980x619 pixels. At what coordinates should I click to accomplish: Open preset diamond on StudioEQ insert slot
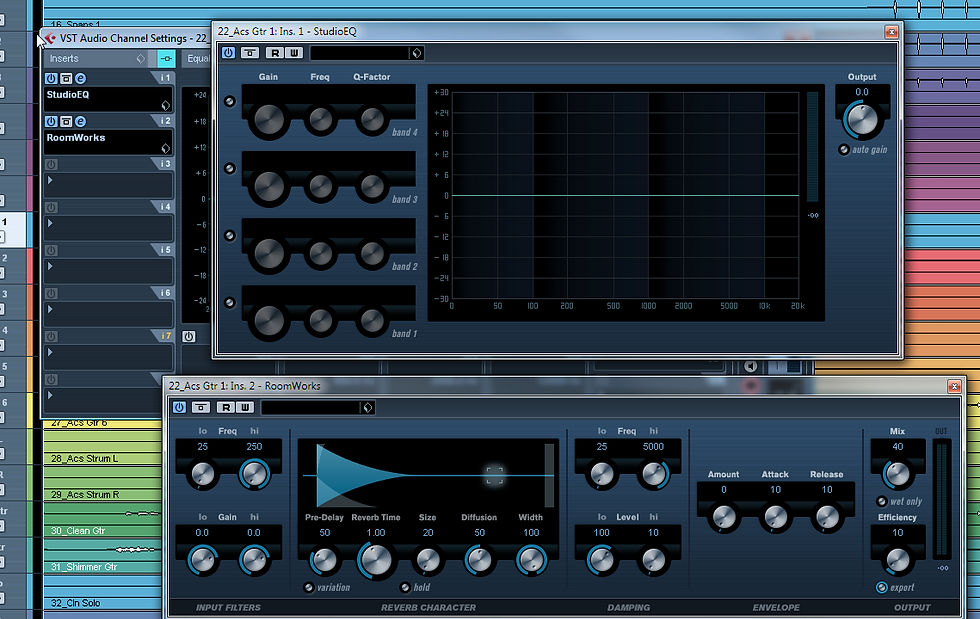(x=166, y=105)
